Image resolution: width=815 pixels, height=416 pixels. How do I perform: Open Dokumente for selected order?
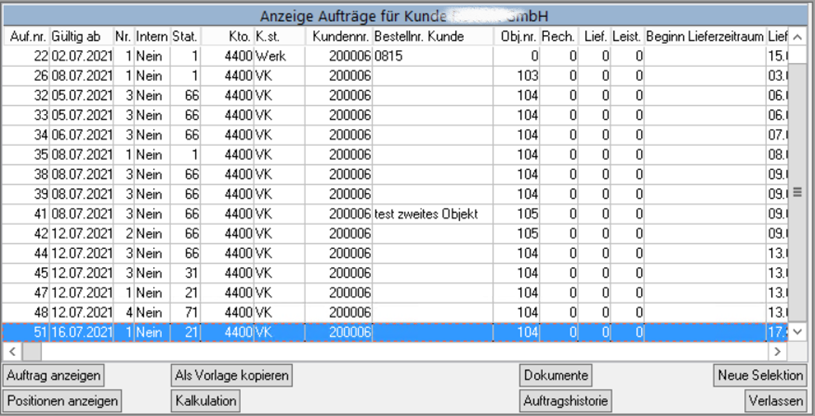point(556,376)
